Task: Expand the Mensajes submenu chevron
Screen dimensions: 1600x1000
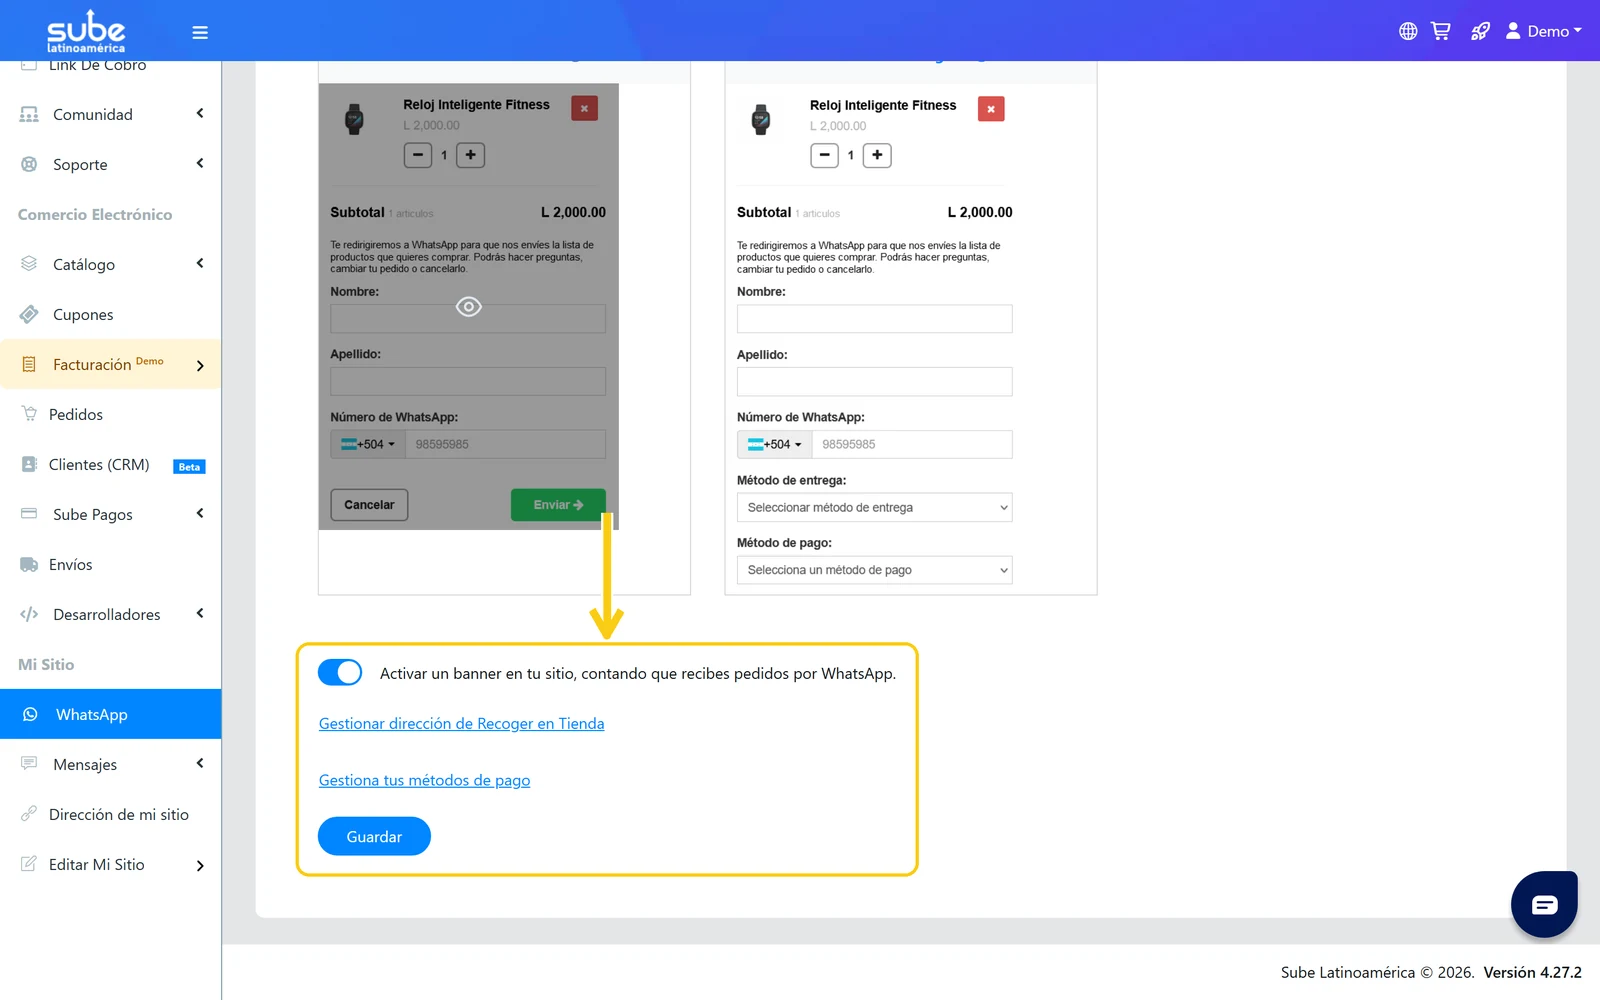Action: point(200,763)
